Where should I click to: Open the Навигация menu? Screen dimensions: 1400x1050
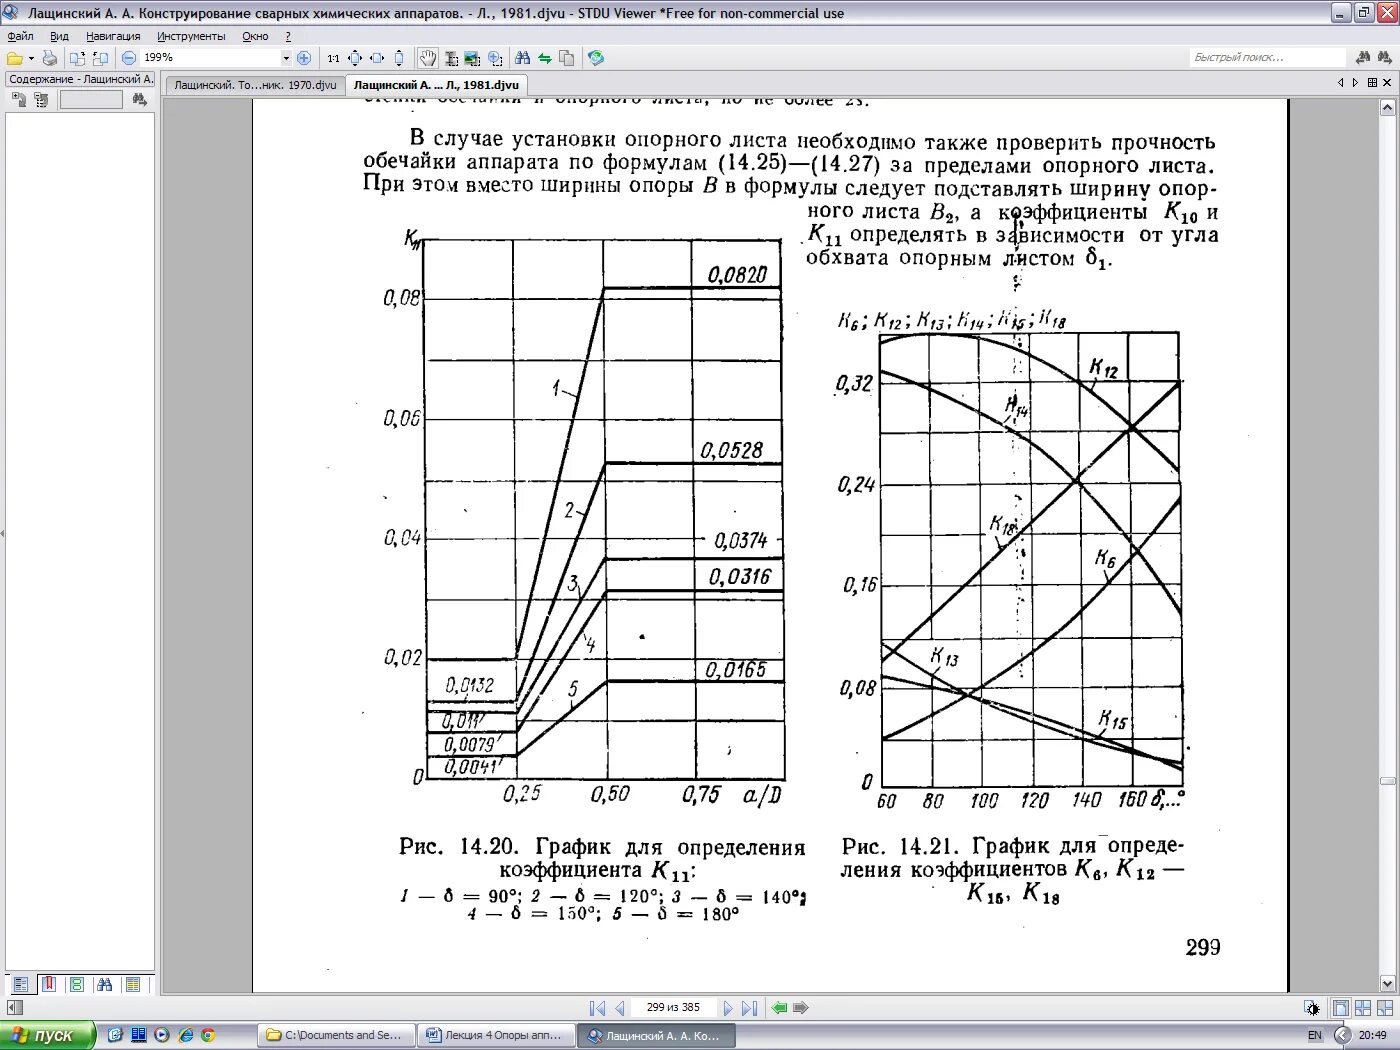[x=113, y=36]
